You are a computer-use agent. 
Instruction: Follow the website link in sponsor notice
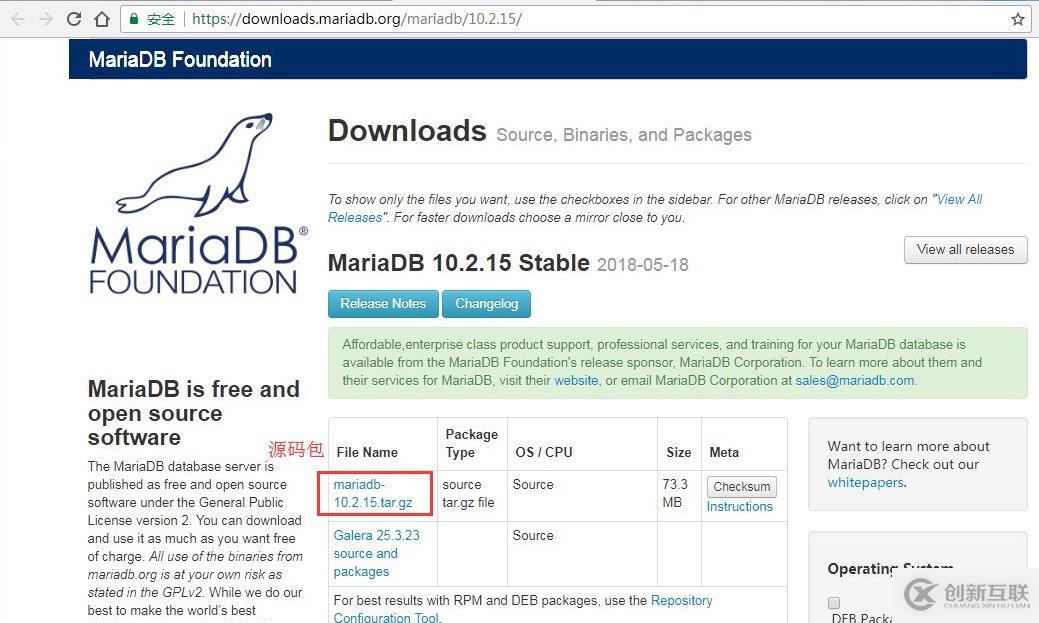tap(576, 380)
